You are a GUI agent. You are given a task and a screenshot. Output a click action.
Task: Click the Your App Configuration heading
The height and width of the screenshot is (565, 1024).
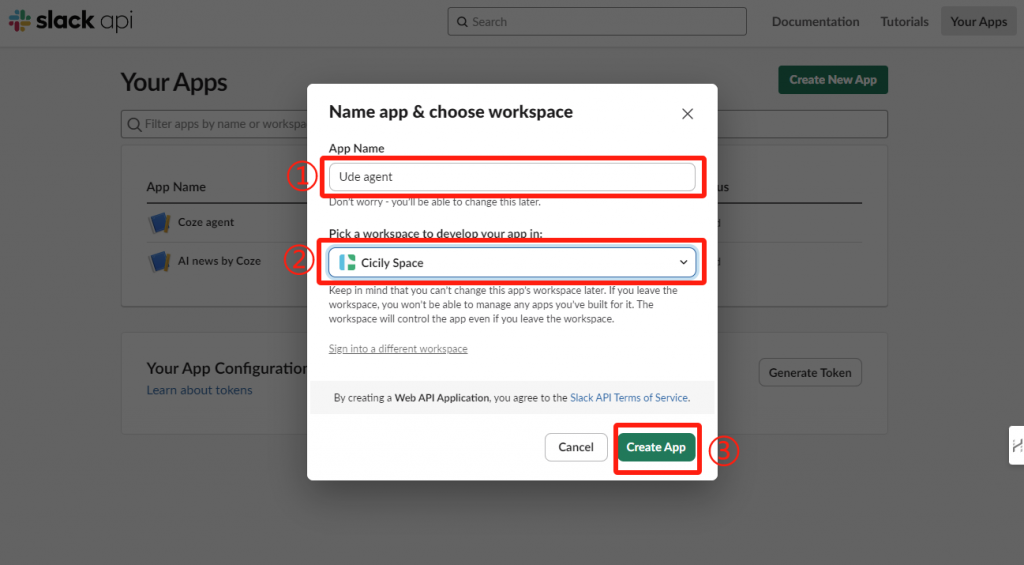coord(227,368)
